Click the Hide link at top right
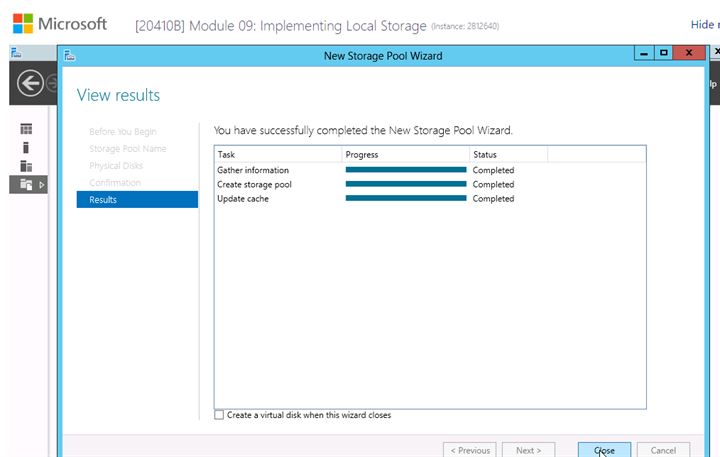 703,24
